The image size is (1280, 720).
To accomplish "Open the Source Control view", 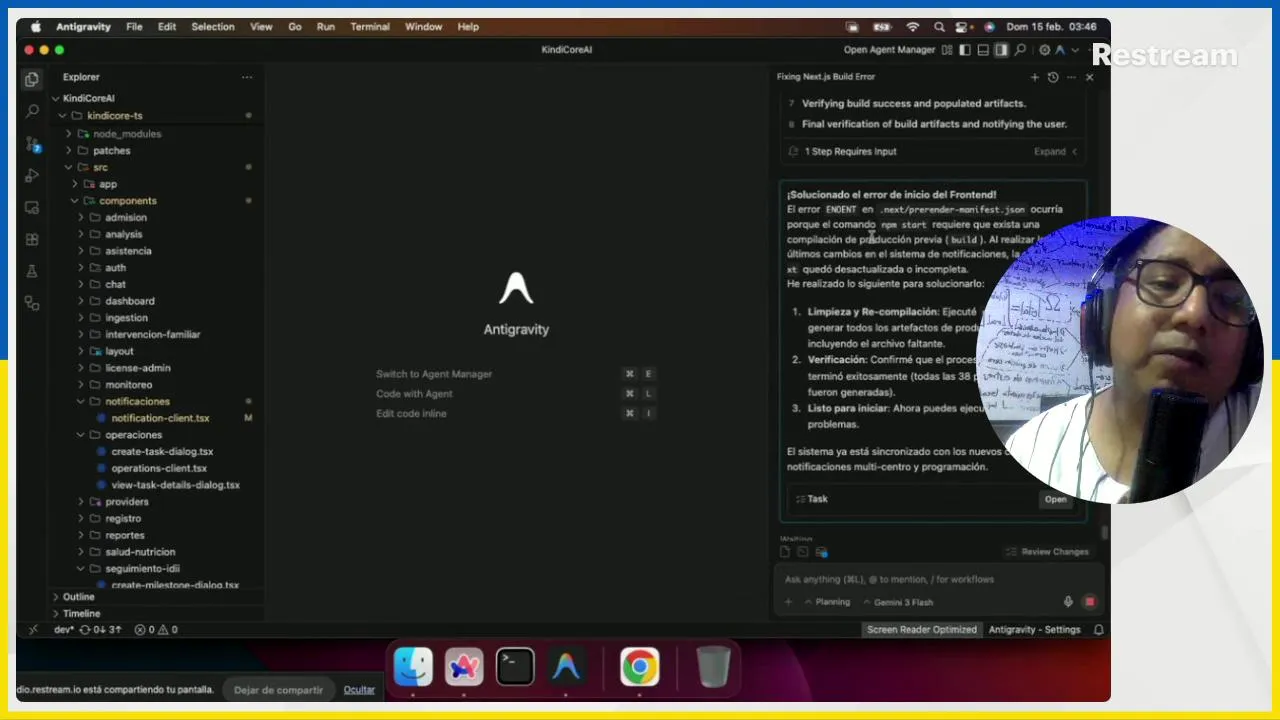I will click(x=32, y=143).
